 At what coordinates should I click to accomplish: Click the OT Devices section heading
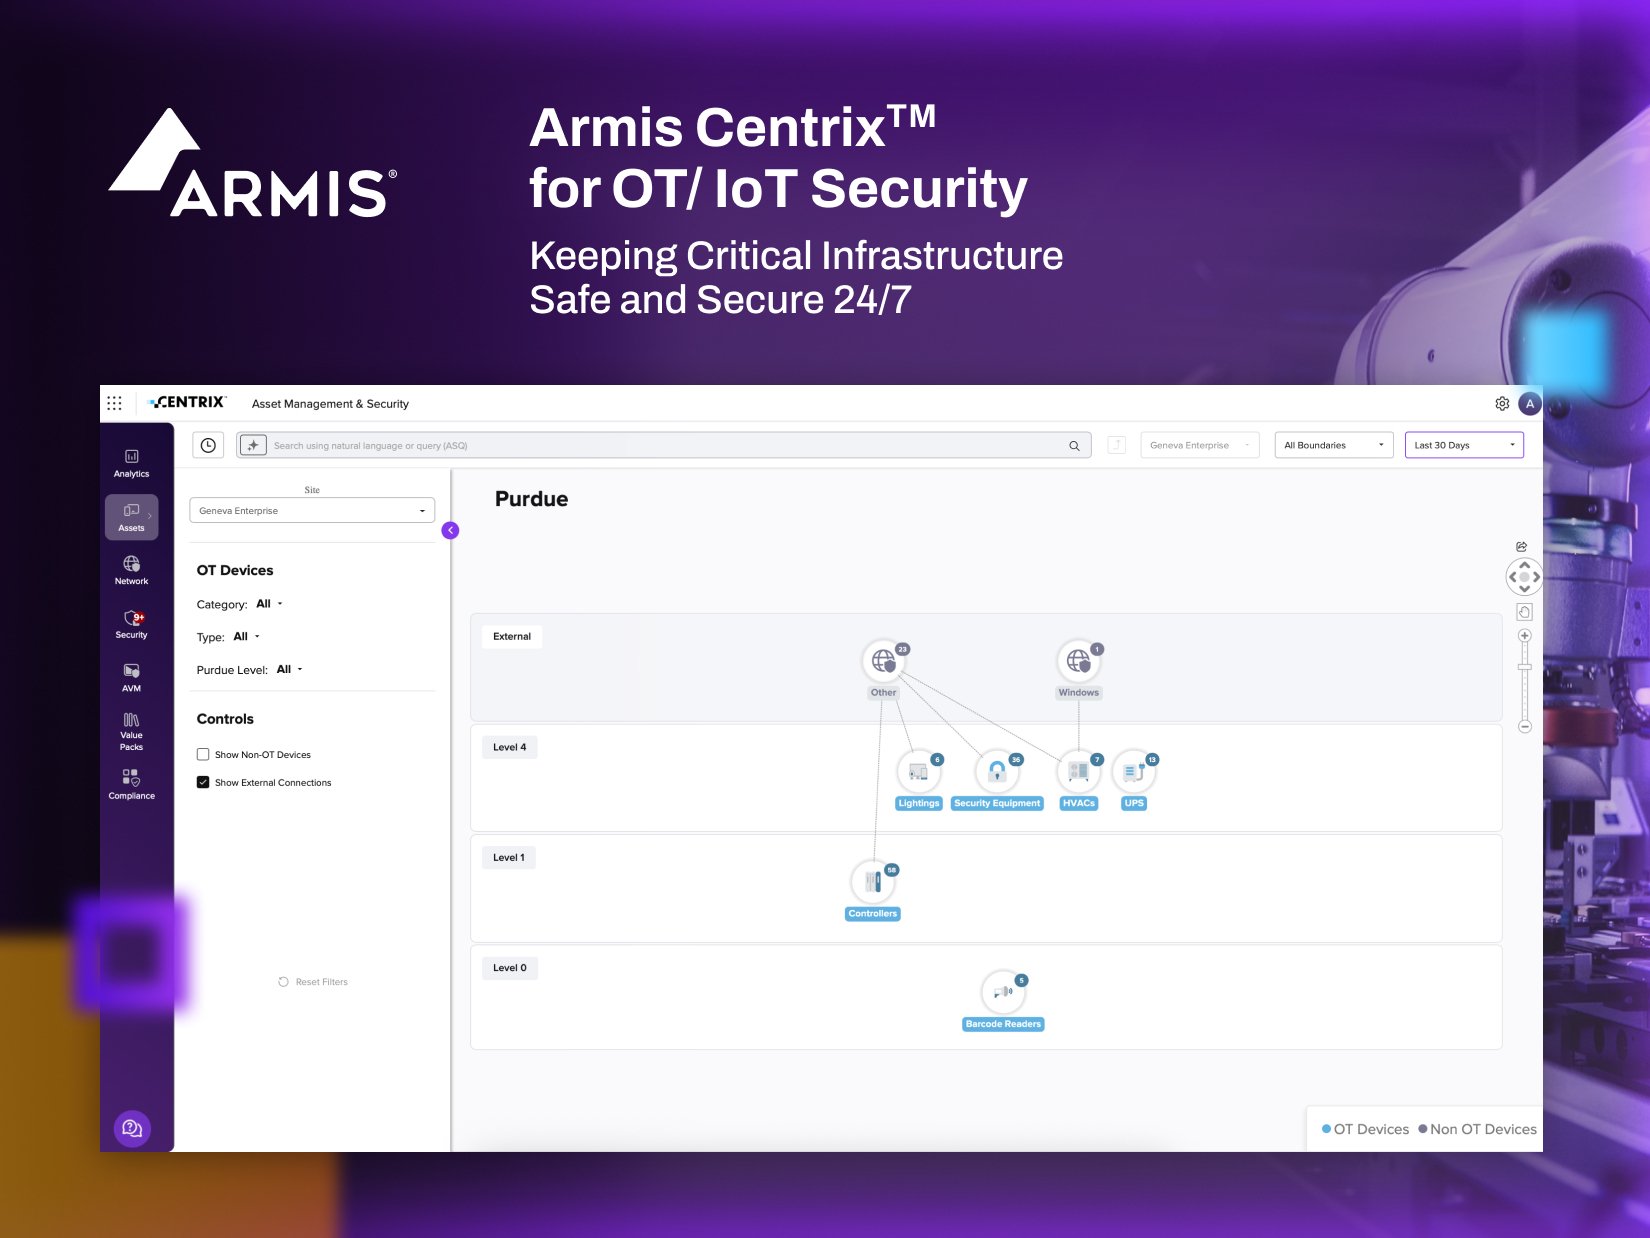point(235,570)
